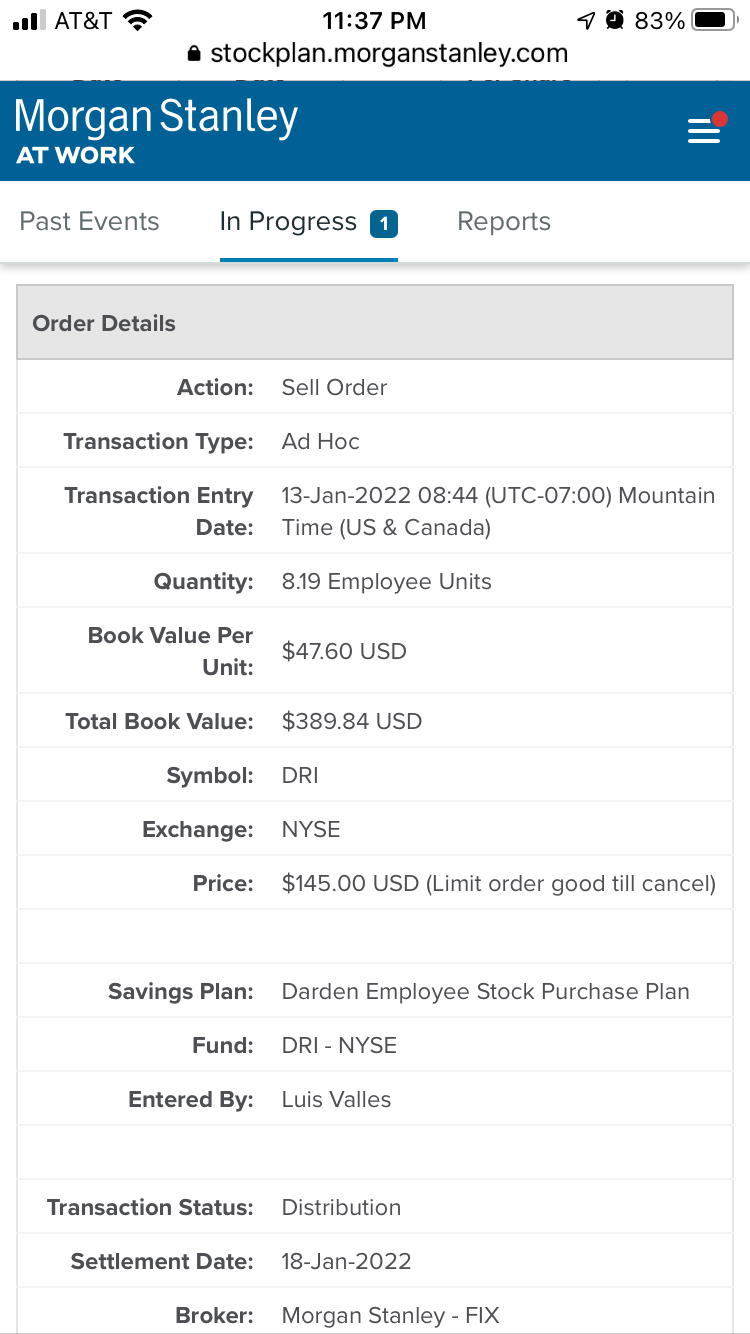Tap the Morgan Stanley At Work logo
The image size is (750, 1334).
156,131
